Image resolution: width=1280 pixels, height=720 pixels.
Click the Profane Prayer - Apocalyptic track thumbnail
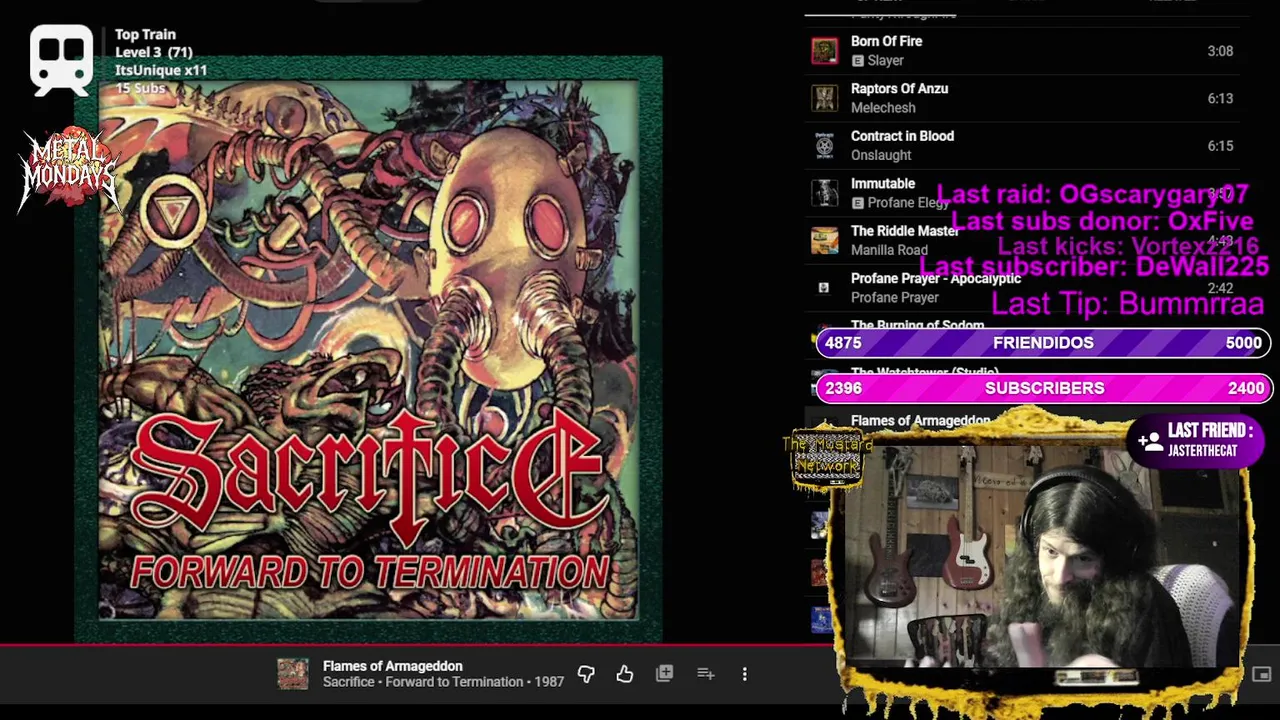[824, 288]
